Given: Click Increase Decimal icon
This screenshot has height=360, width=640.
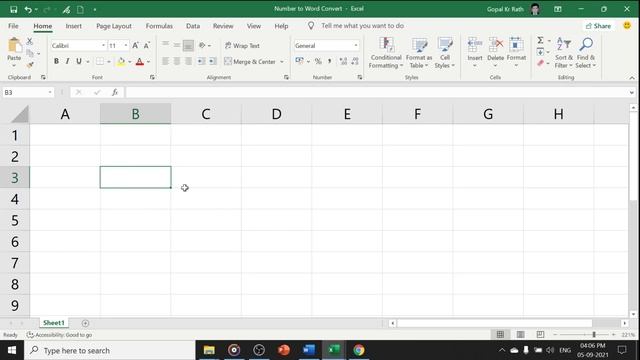Looking at the screenshot, I should pyautogui.click(x=343, y=61).
